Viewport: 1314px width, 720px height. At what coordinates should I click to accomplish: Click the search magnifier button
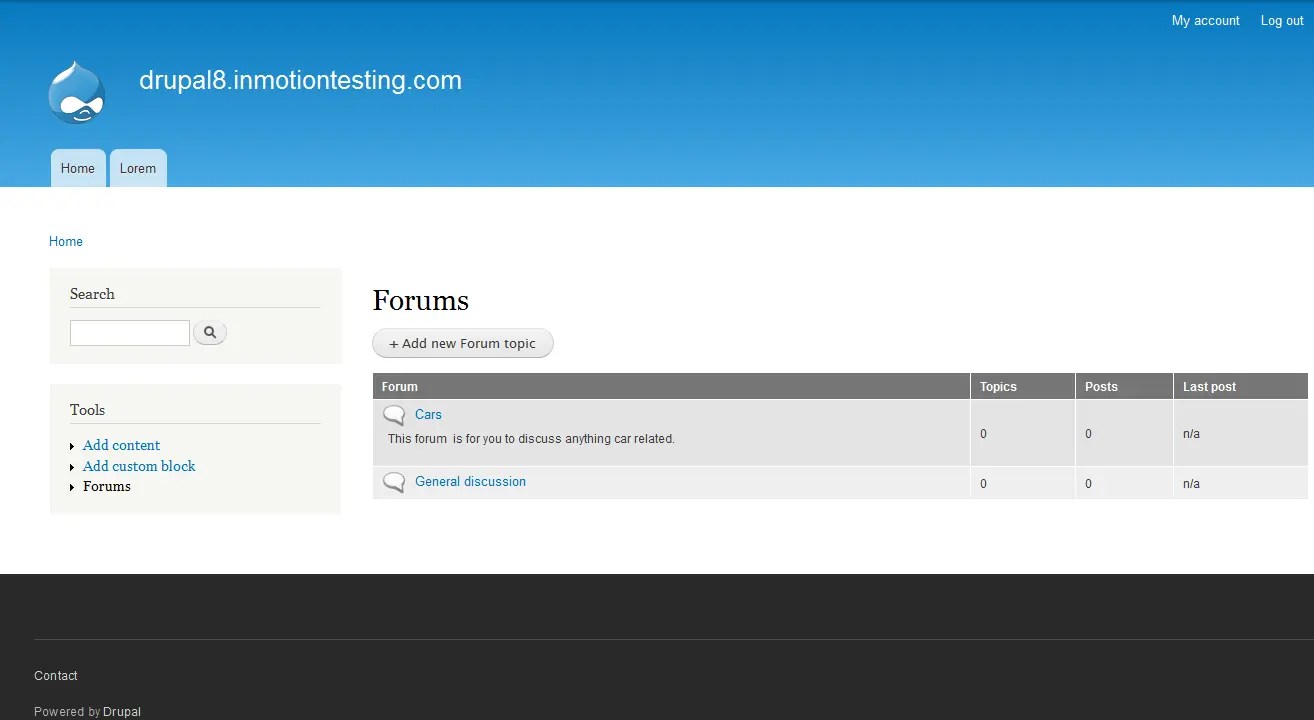[210, 332]
